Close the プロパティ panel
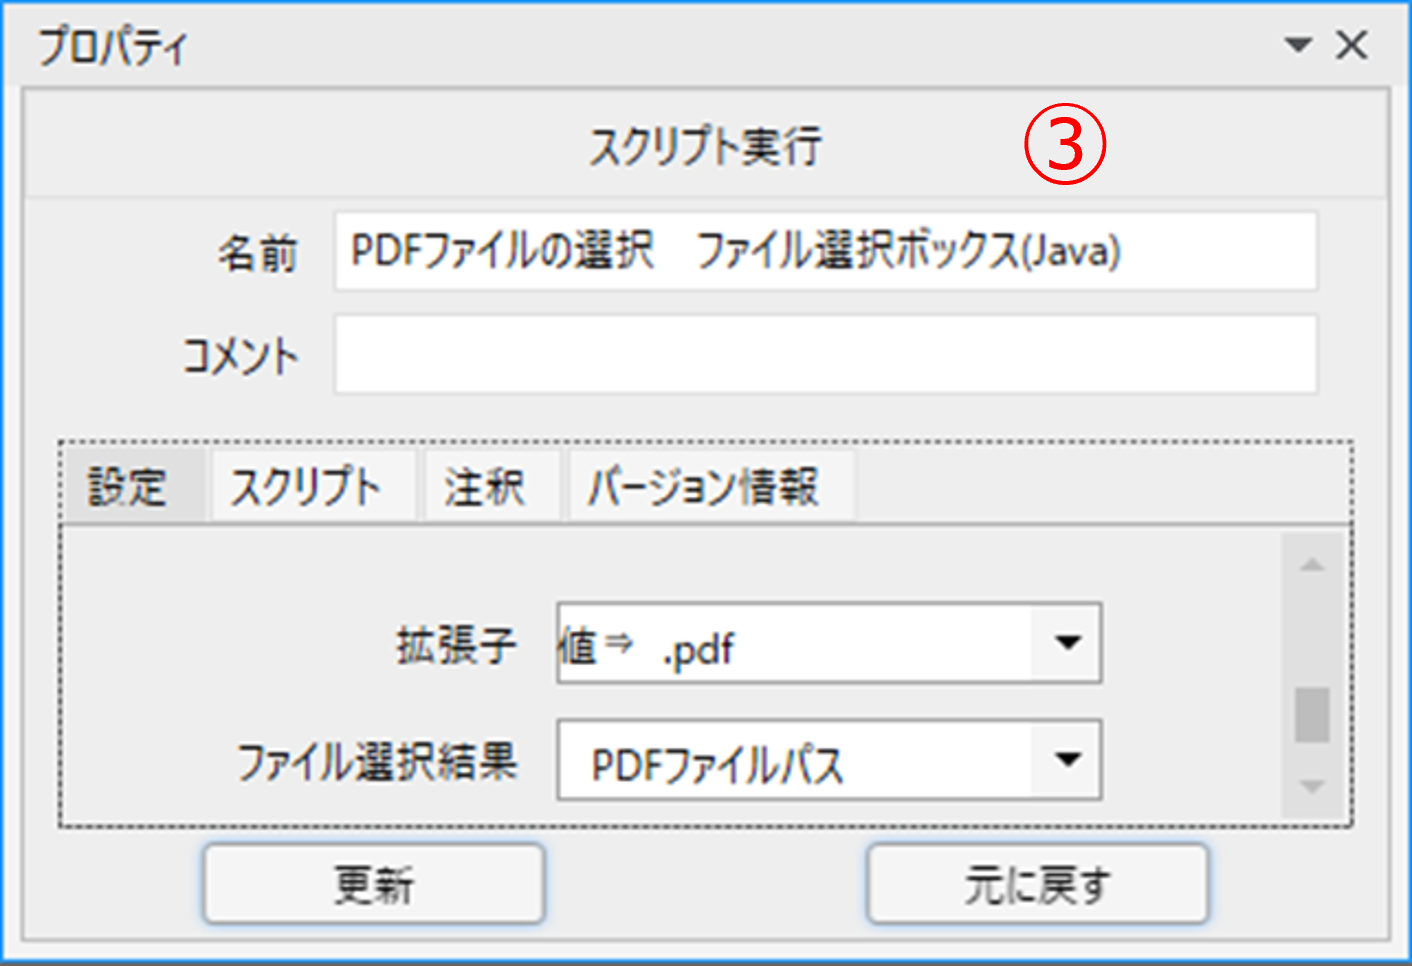This screenshot has height=966, width=1412. [x=1352, y=45]
